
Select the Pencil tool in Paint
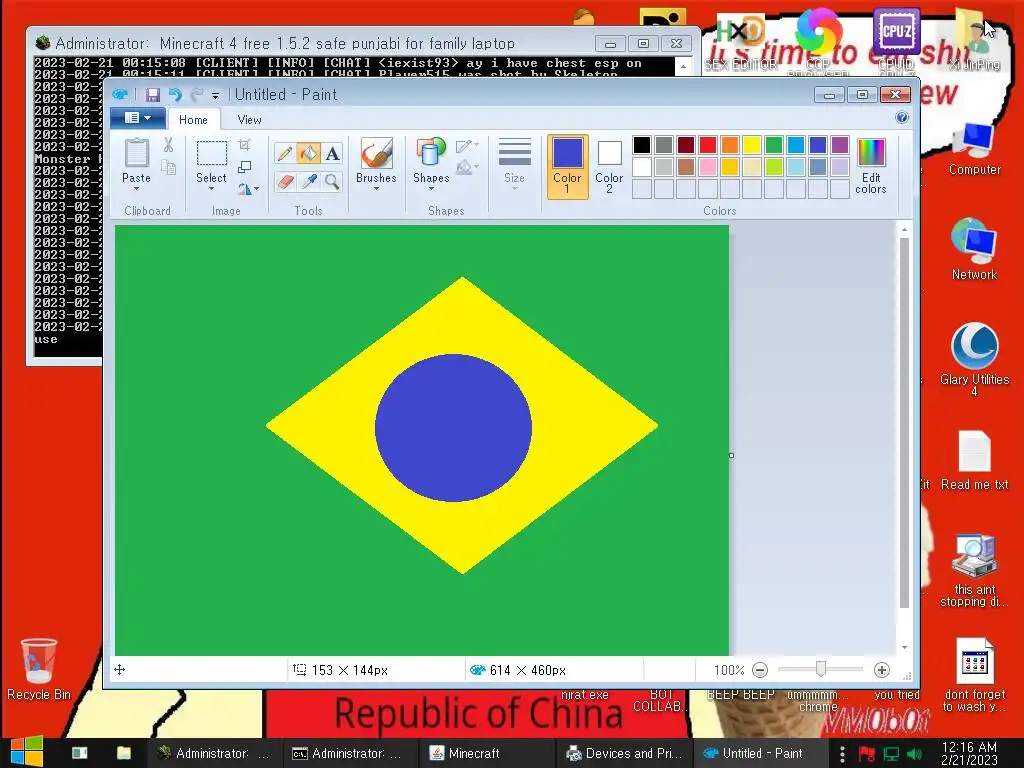coord(284,153)
